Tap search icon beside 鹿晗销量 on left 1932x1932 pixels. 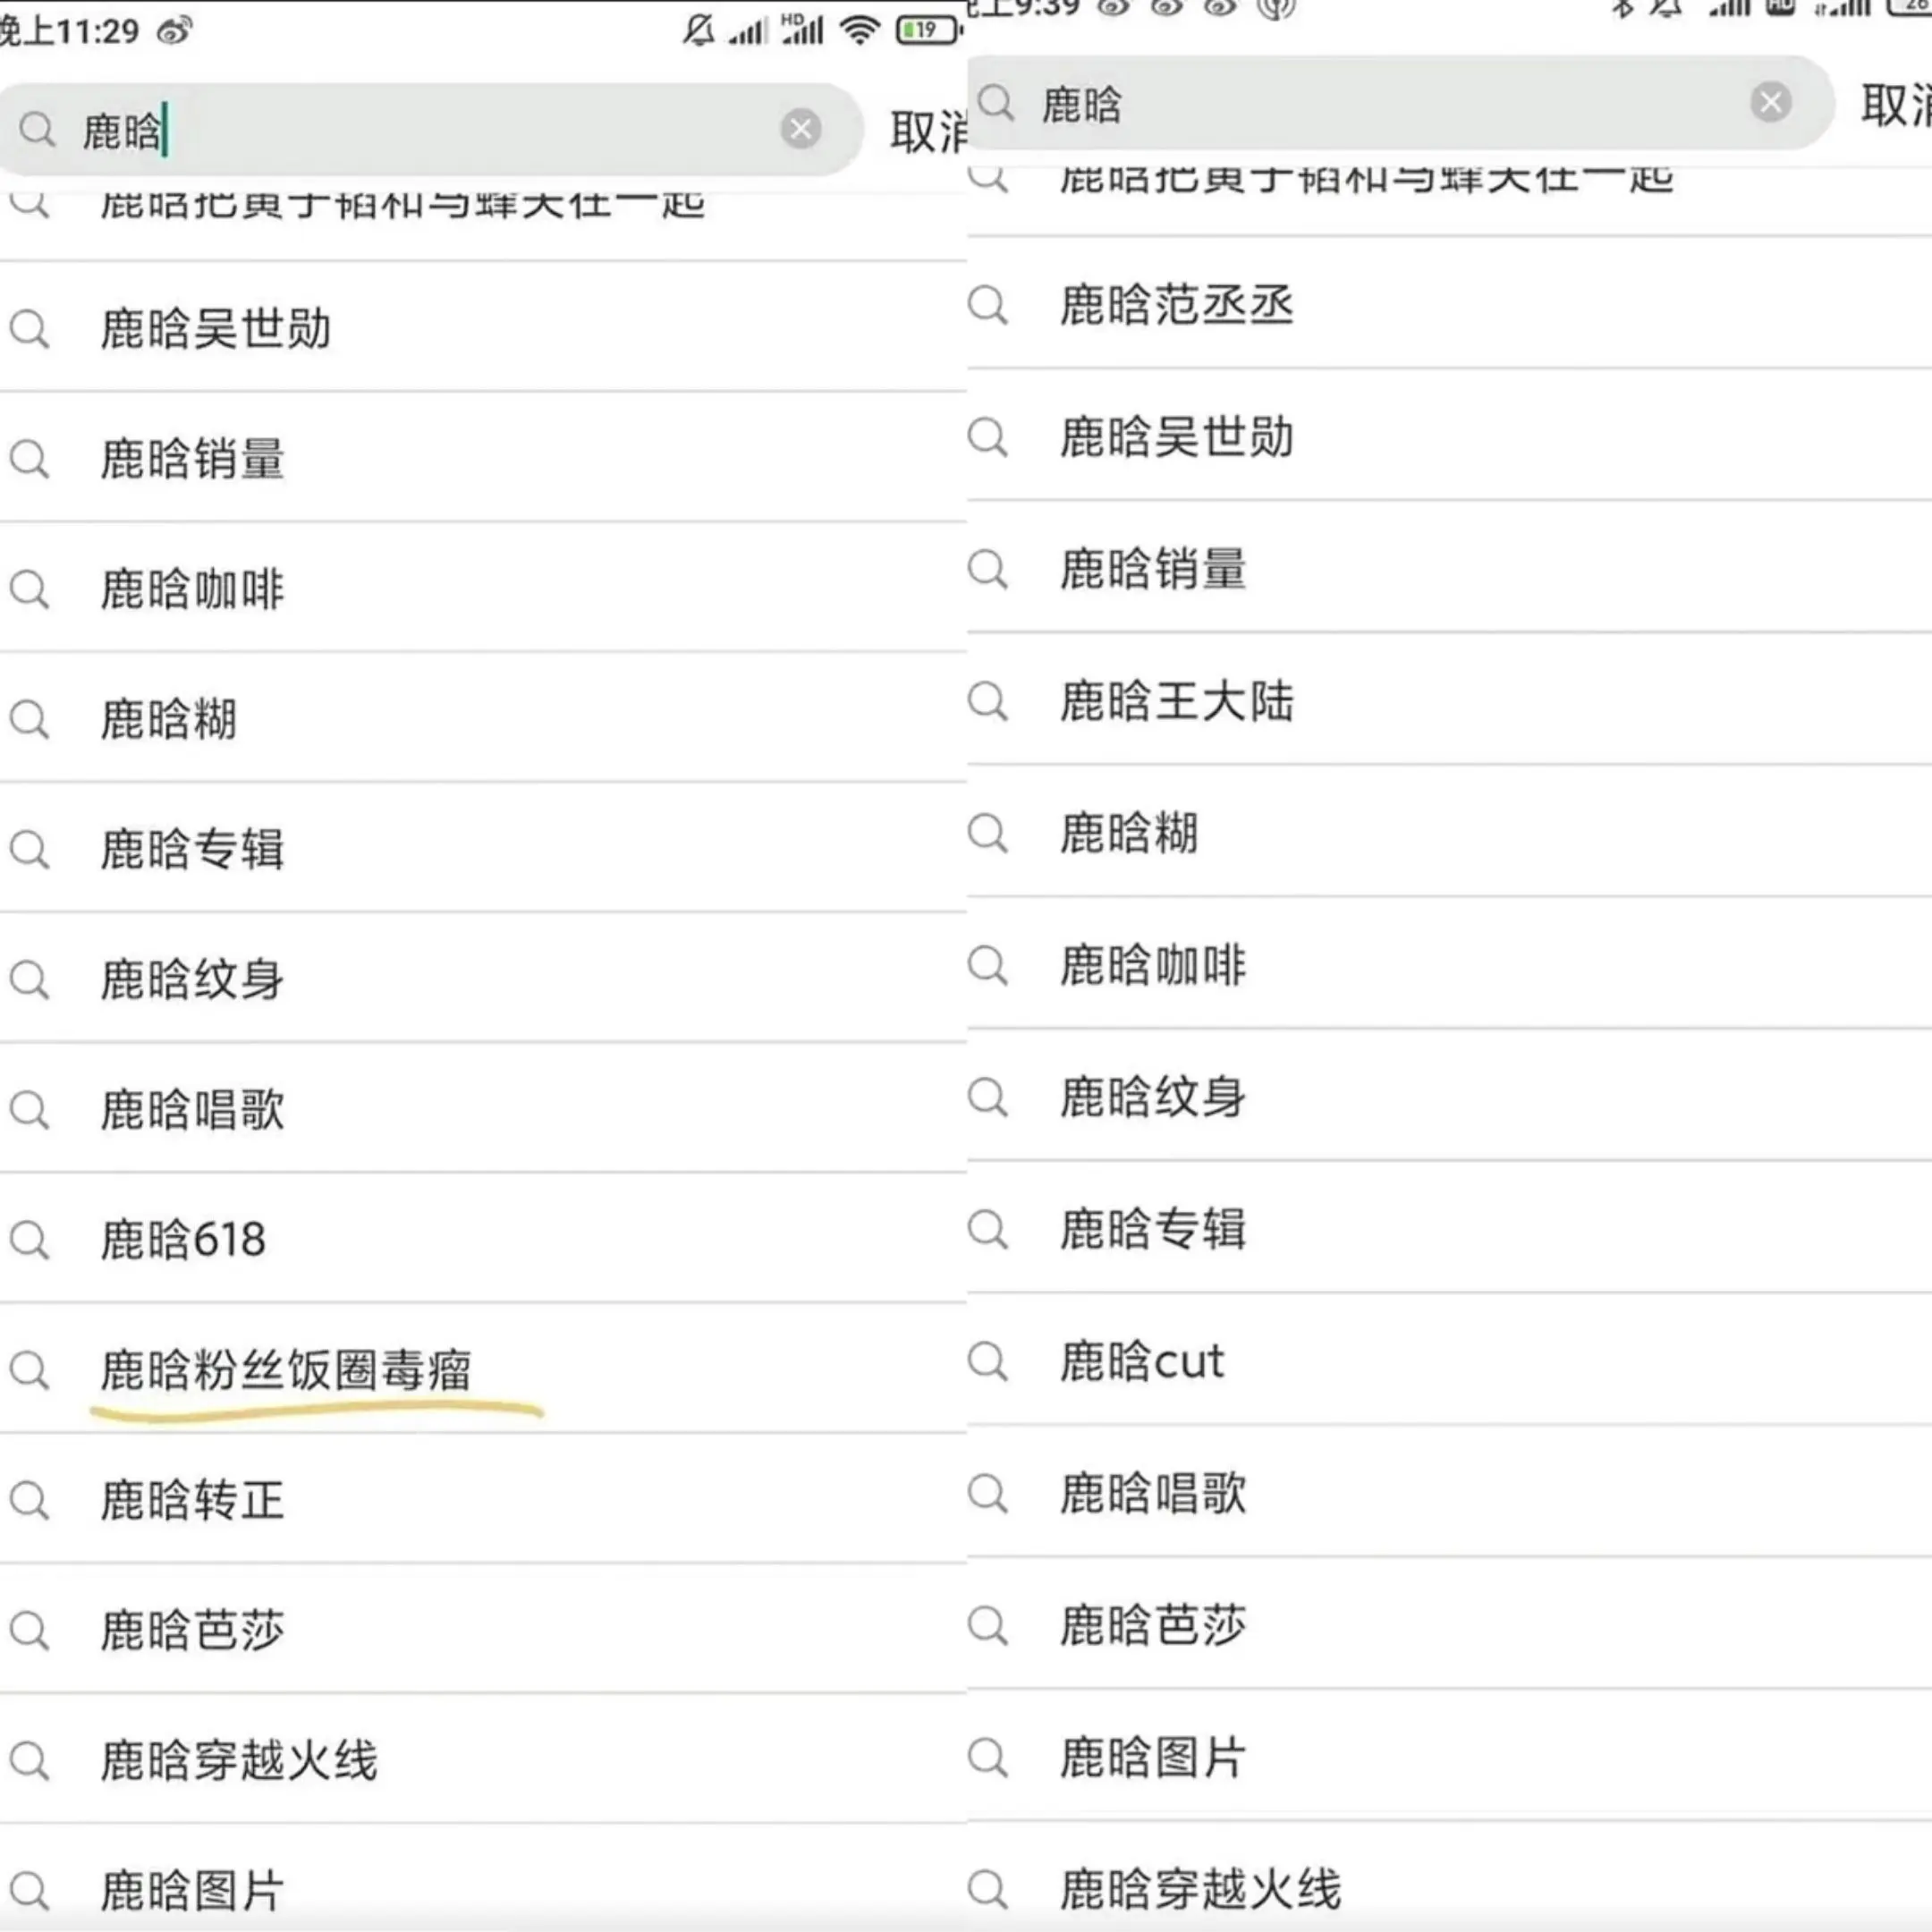point(30,459)
